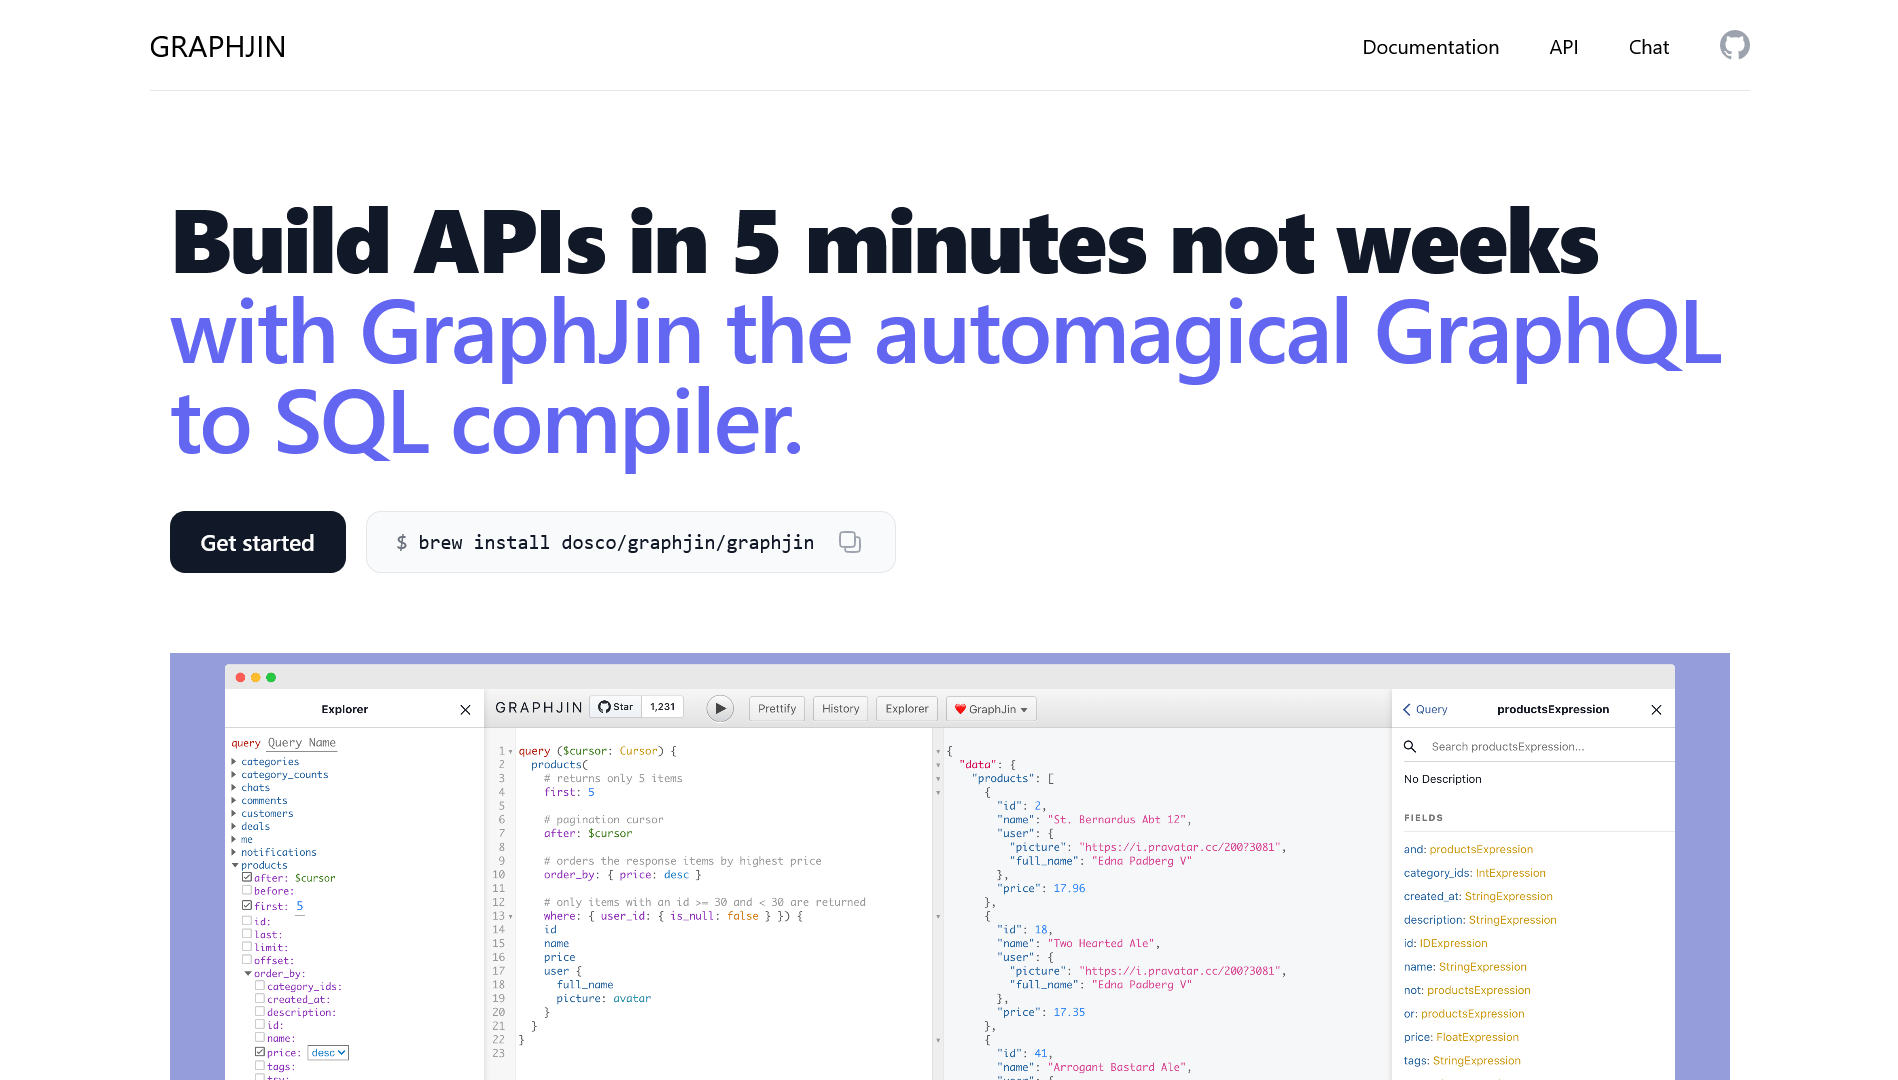
Task: Open name: StringExpression field
Action: click(x=1465, y=967)
